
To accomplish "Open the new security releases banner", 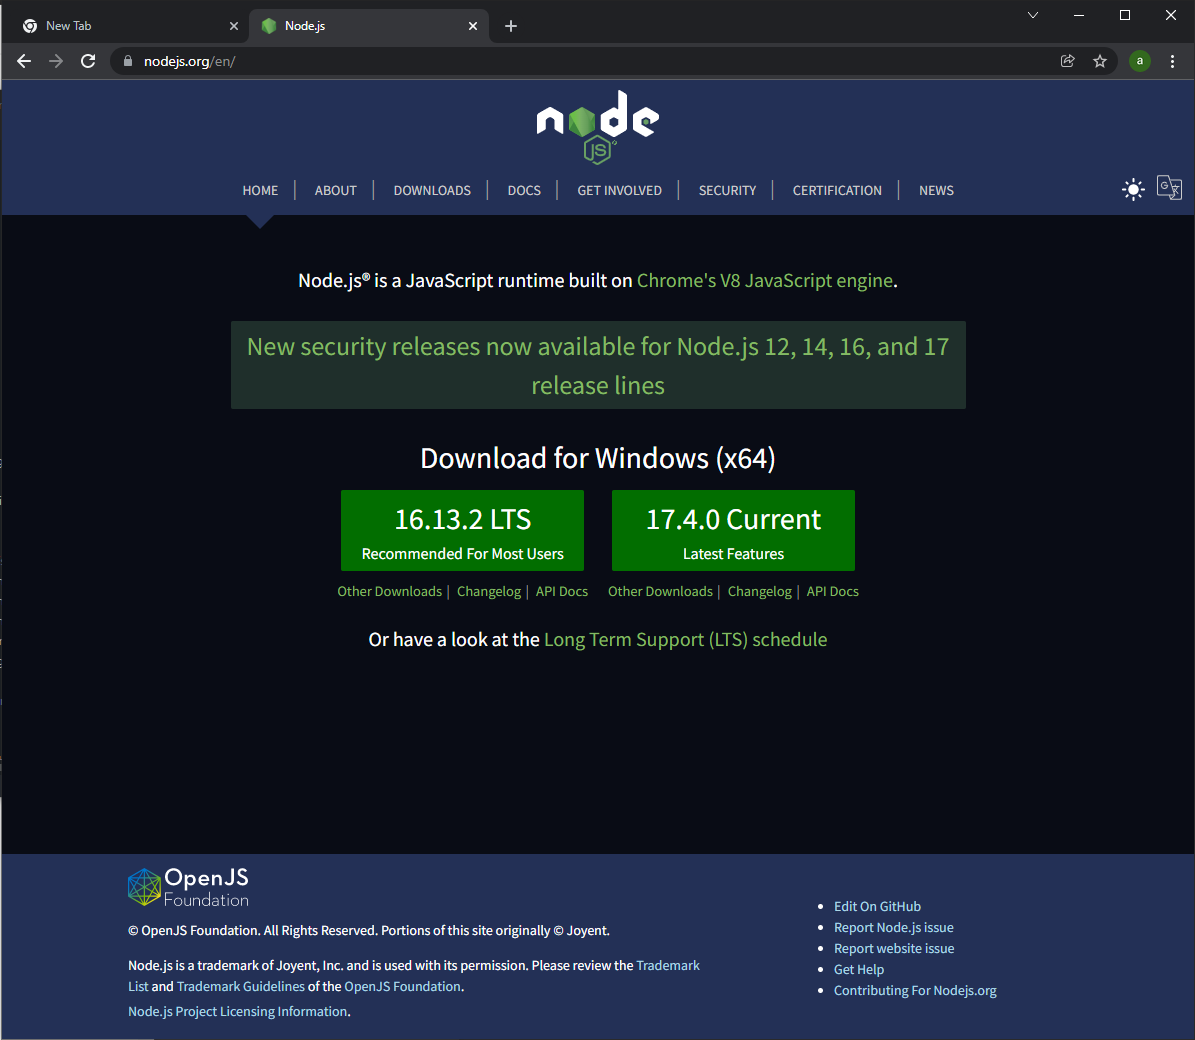I will click(x=598, y=366).
